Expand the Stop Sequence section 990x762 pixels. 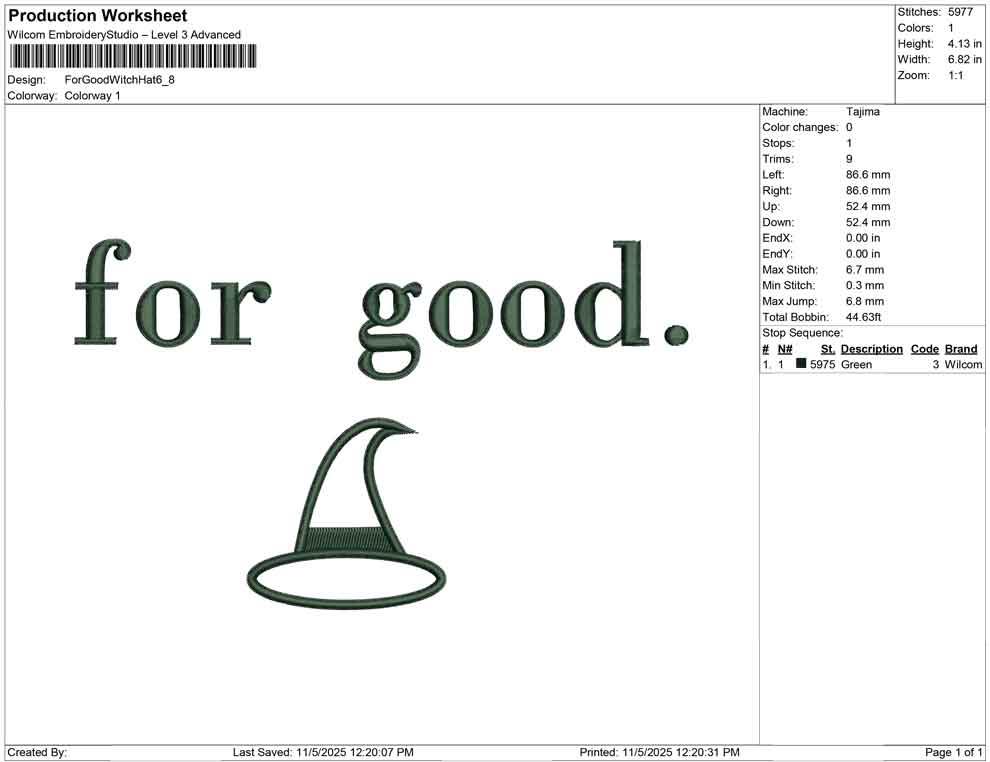pos(800,332)
